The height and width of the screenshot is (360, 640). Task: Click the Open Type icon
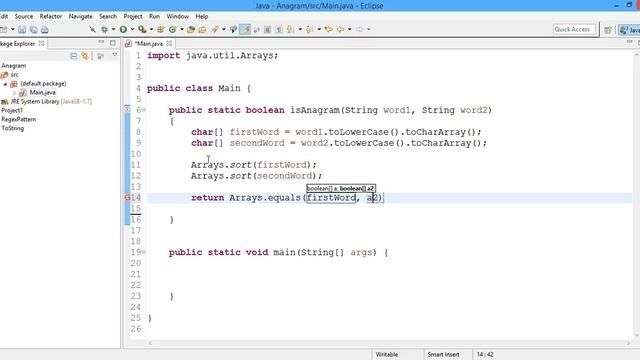click(191, 29)
